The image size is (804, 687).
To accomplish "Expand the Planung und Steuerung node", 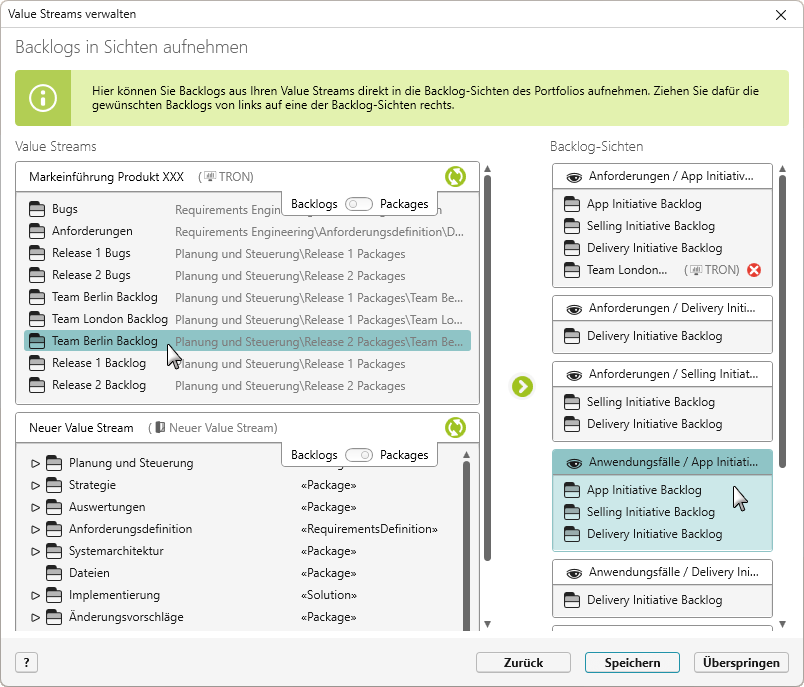I will point(35,463).
